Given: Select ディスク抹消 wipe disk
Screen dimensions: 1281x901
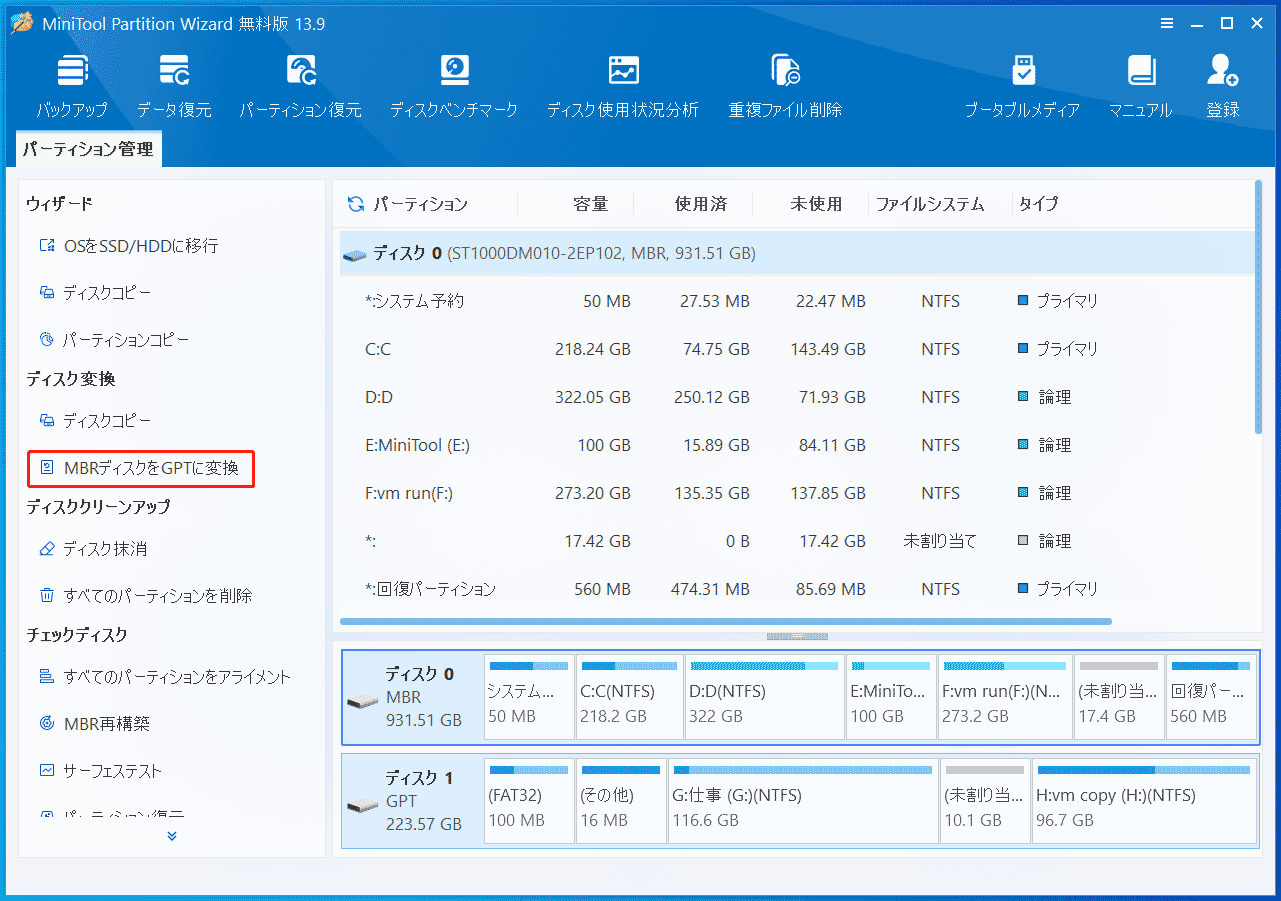Looking at the screenshot, I should 93,549.
